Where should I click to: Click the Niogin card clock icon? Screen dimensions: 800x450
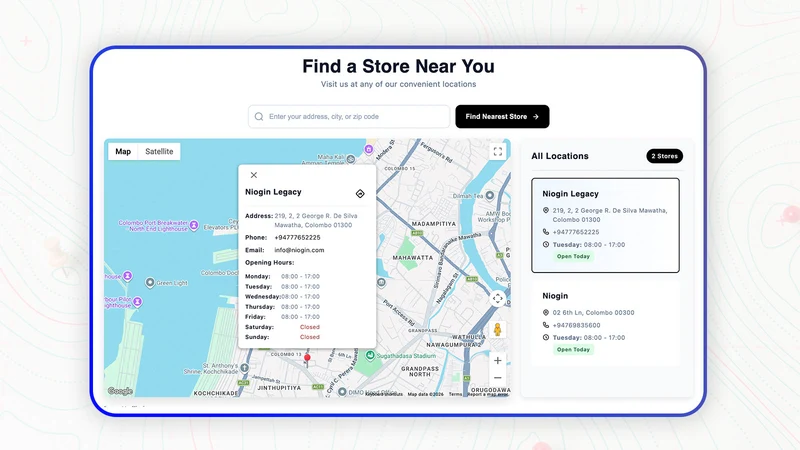pyautogui.click(x=546, y=337)
